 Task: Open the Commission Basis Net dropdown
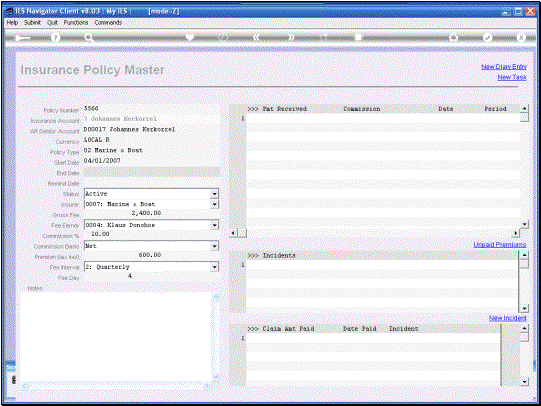[x=215, y=246]
